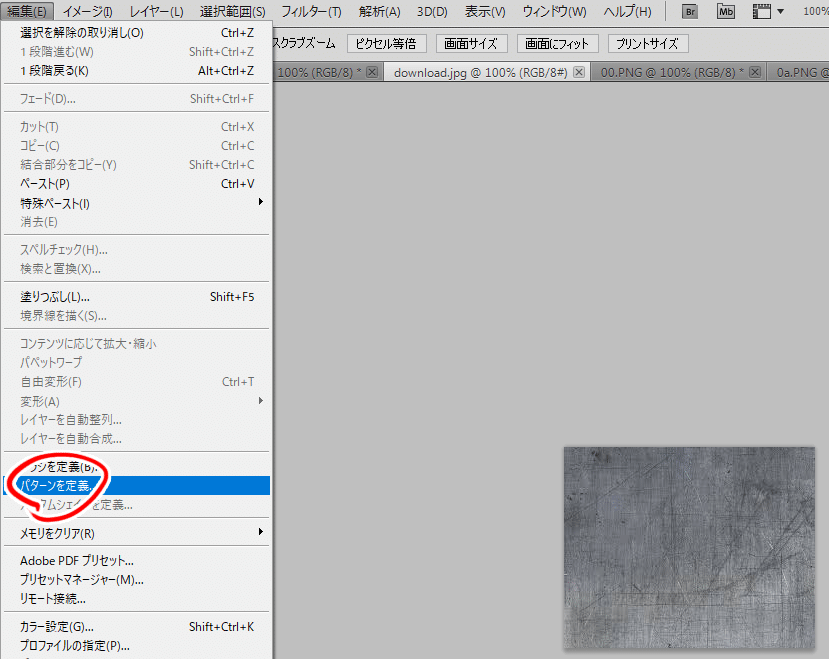Expand the メモリをクリア(R) submenu

tap(136, 533)
